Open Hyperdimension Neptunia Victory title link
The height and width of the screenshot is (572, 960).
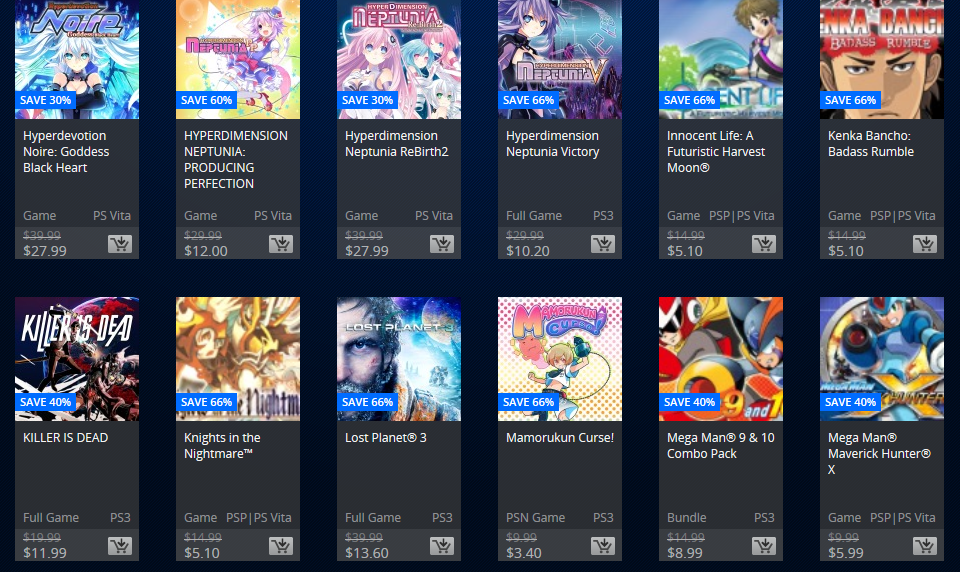click(552, 144)
